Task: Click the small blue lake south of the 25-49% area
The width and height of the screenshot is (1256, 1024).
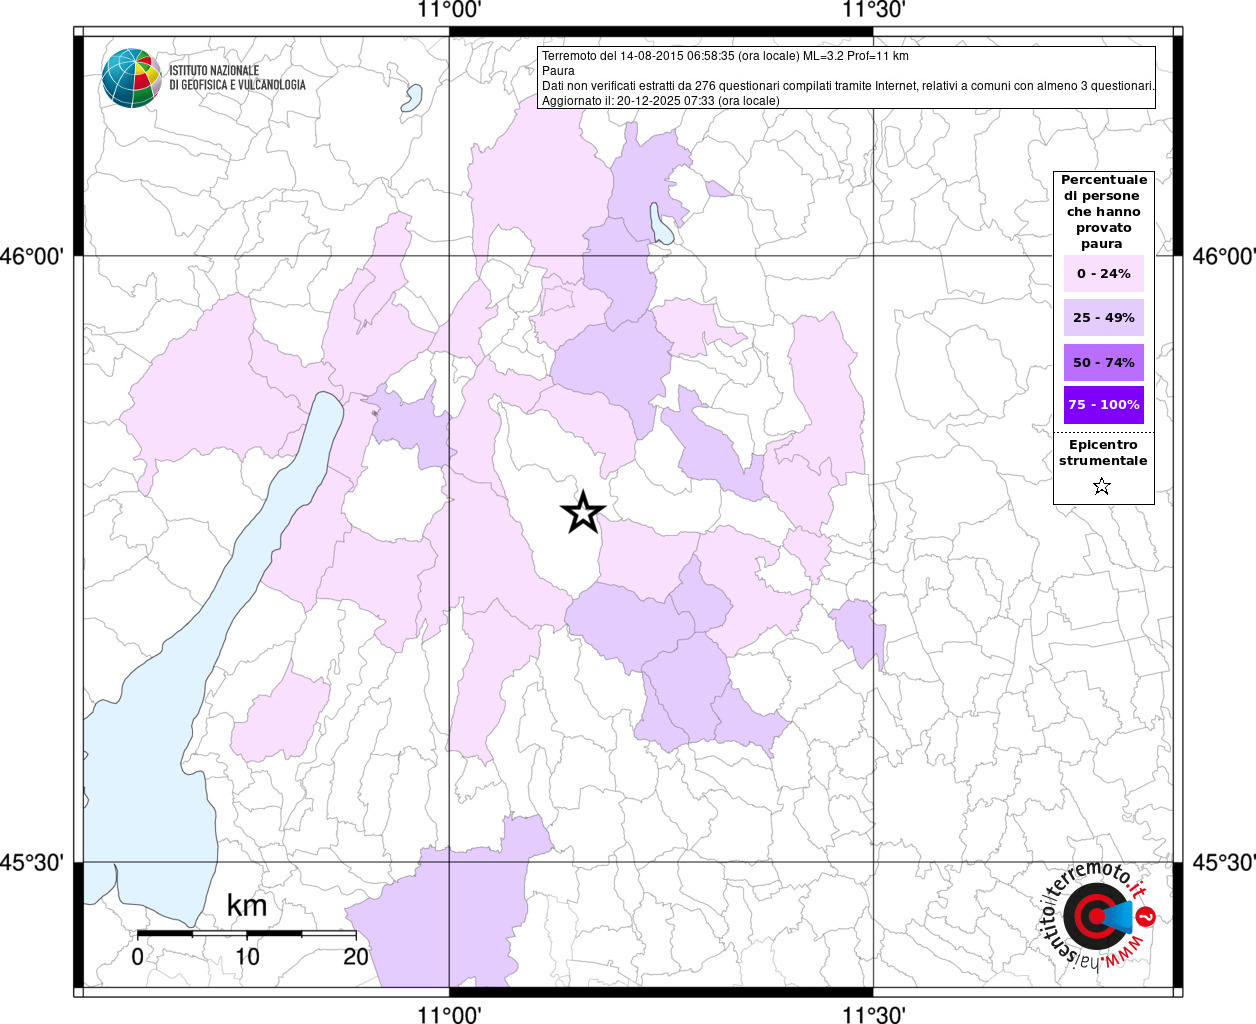Action: pos(661,224)
